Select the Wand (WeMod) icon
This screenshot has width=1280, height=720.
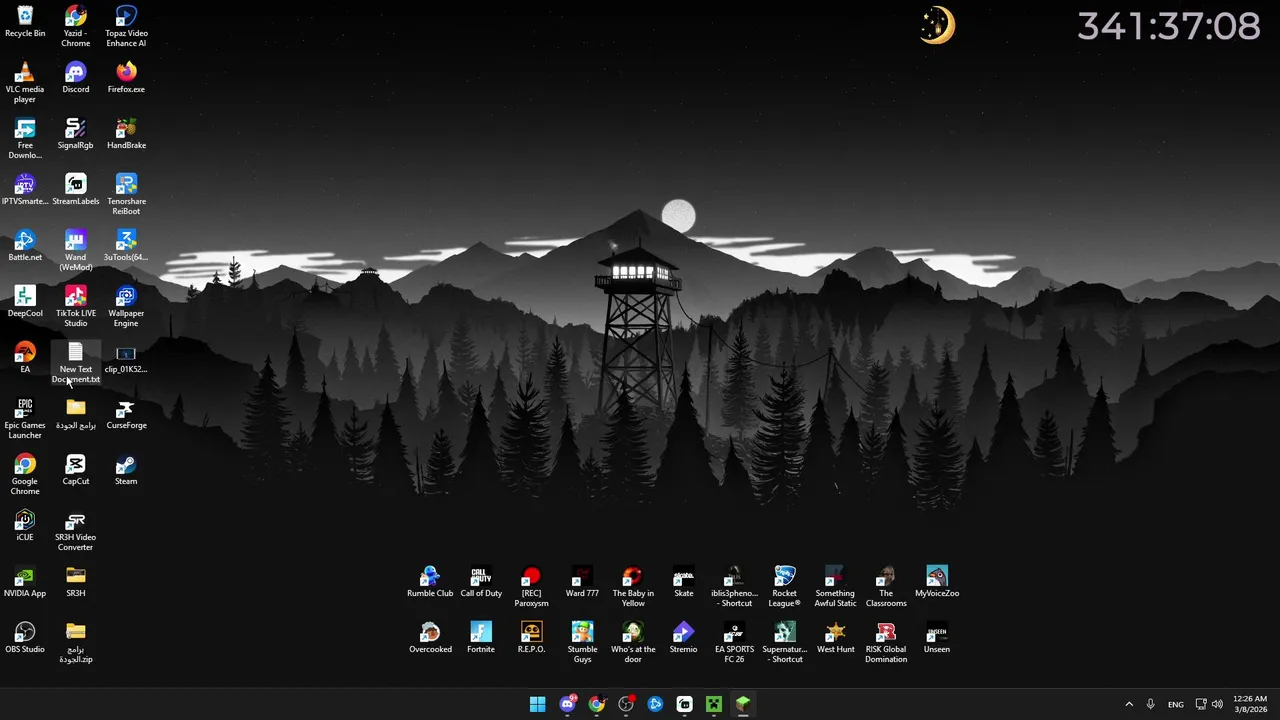pyautogui.click(x=76, y=251)
